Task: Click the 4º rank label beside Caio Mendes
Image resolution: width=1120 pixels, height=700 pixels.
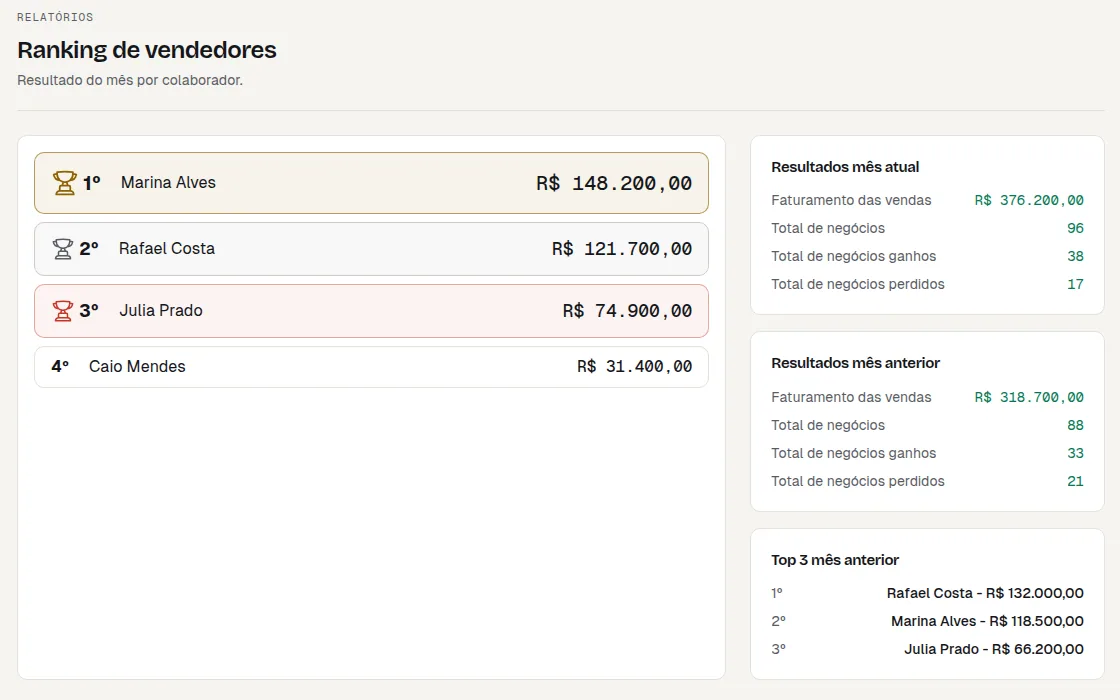Action: click(x=60, y=366)
